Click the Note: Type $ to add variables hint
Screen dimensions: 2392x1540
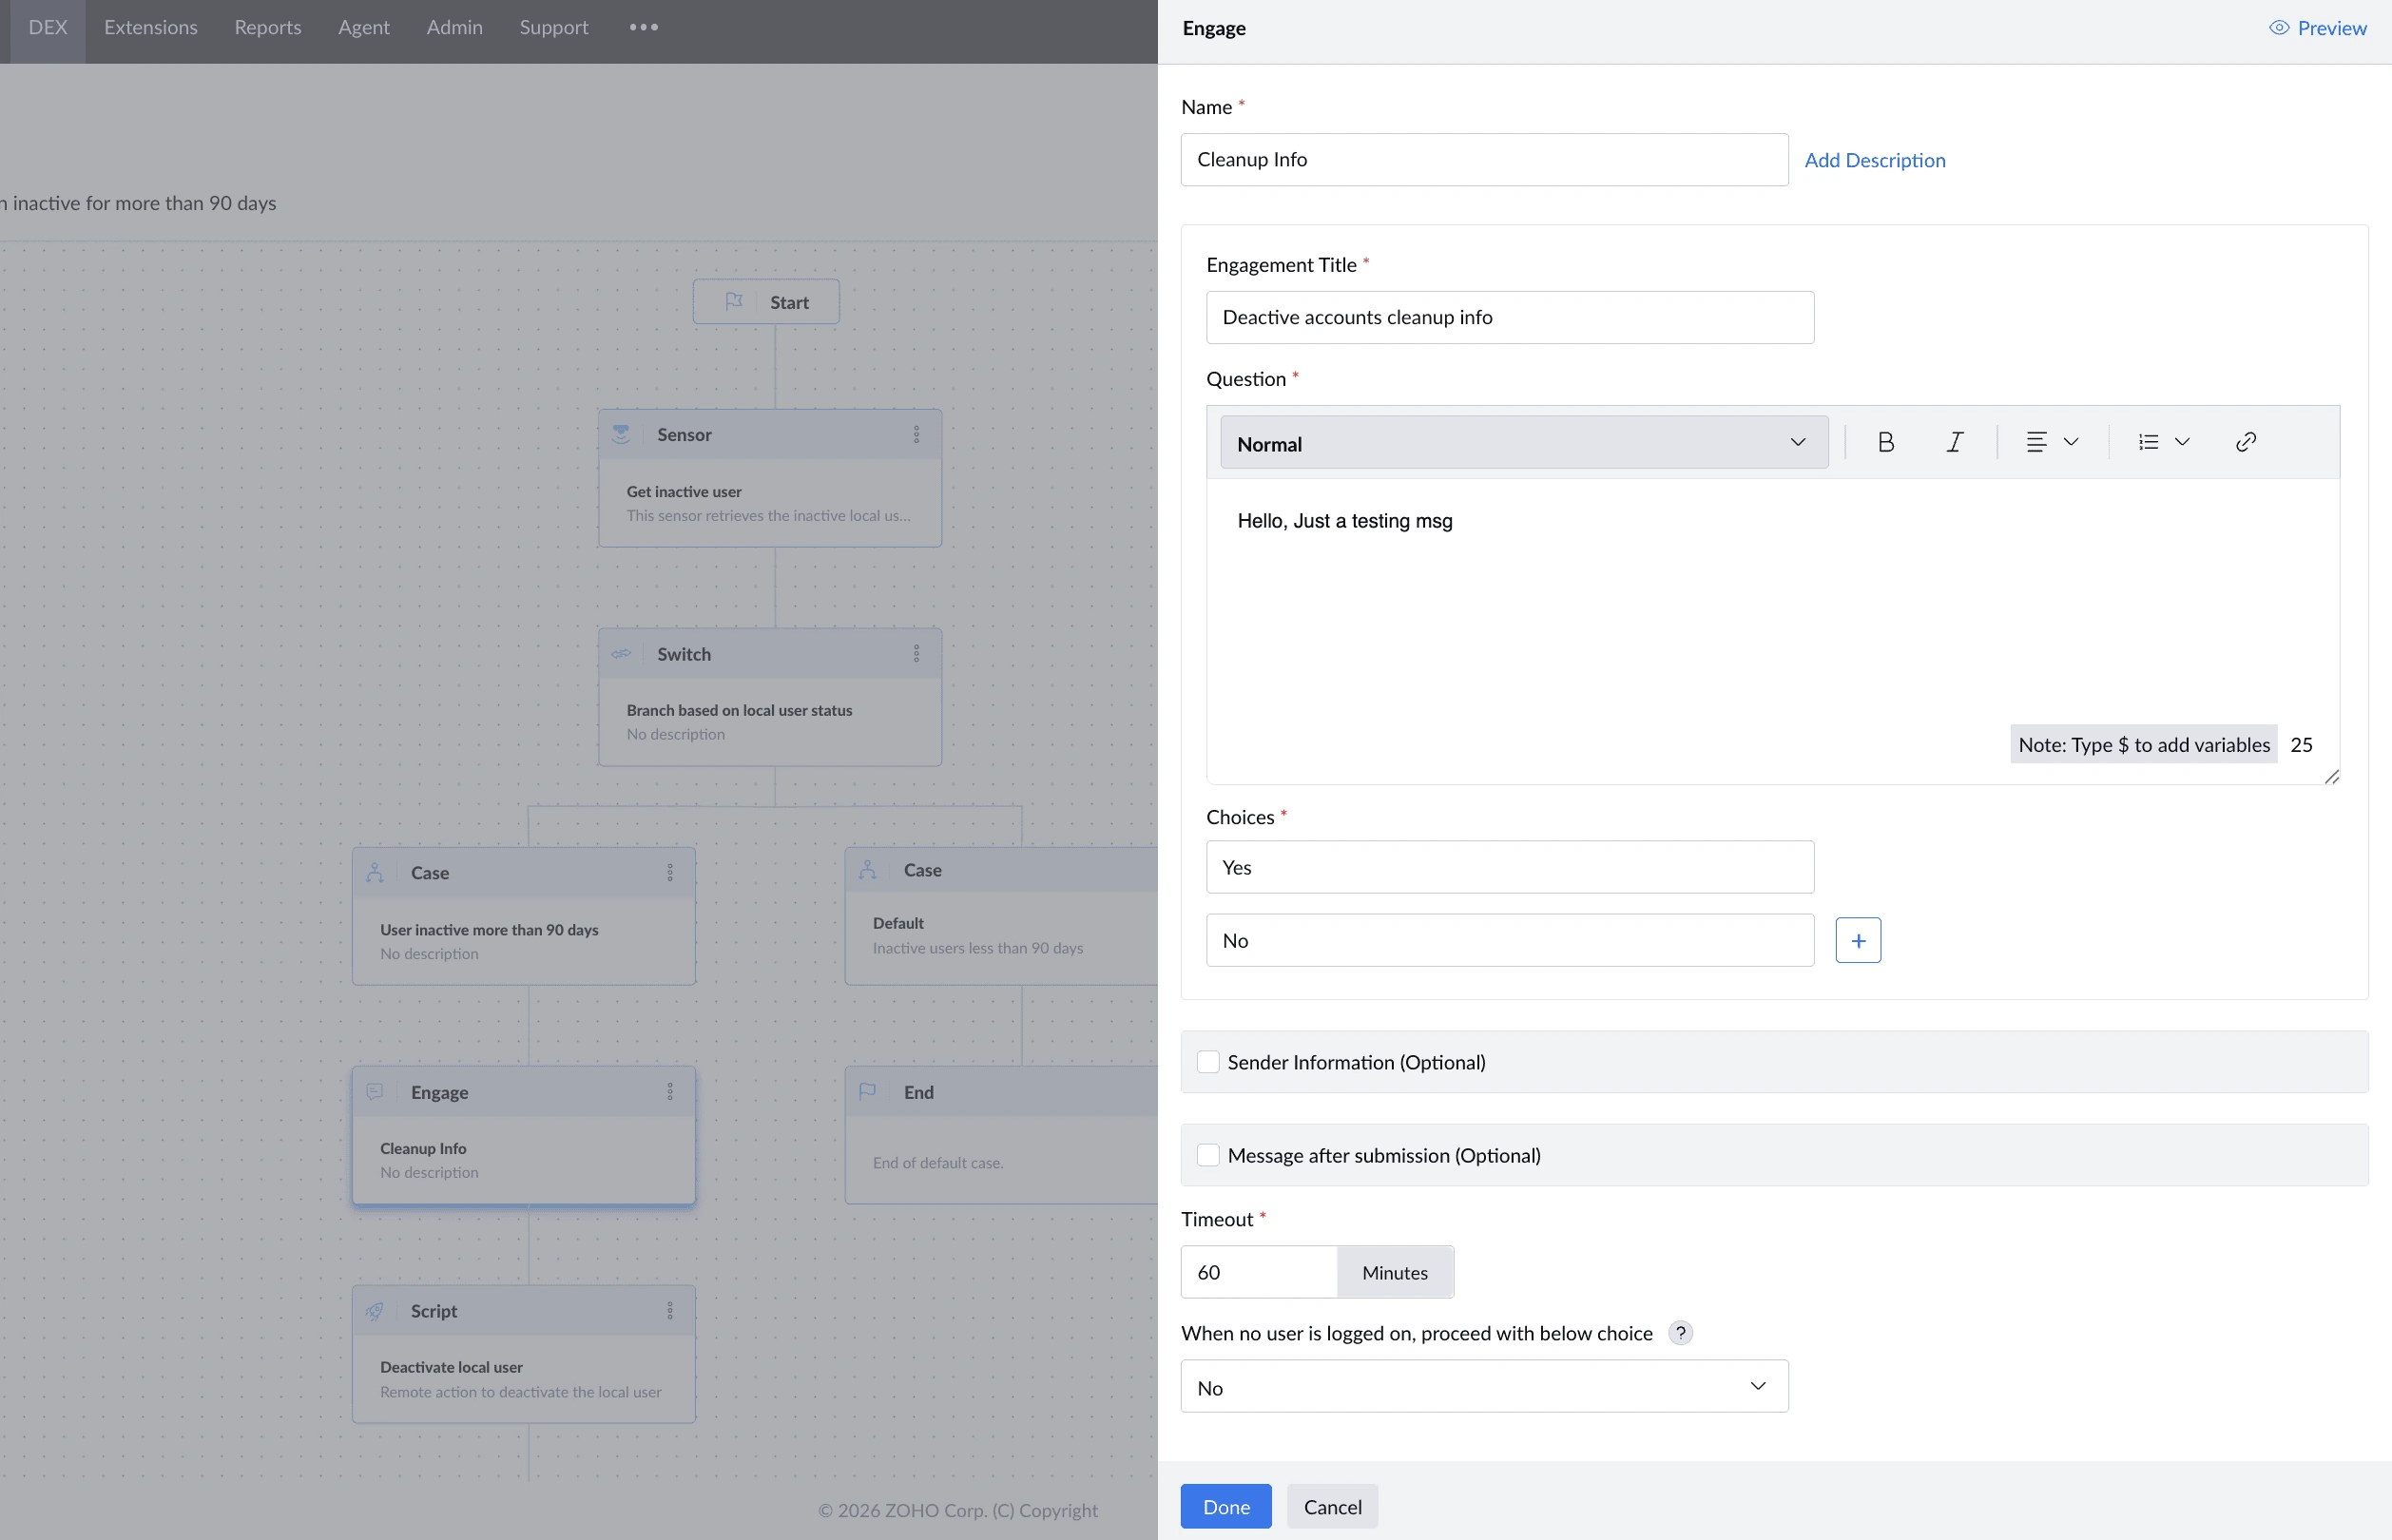pos(2144,744)
